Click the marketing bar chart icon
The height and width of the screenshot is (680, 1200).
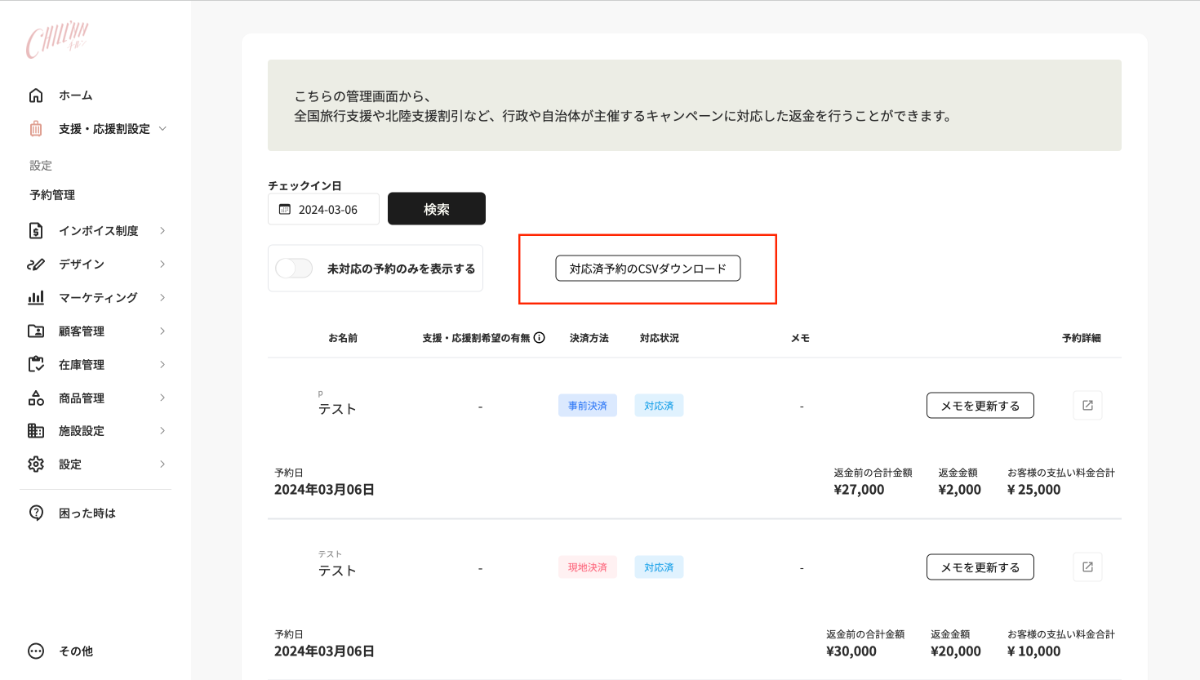[x=36, y=298]
